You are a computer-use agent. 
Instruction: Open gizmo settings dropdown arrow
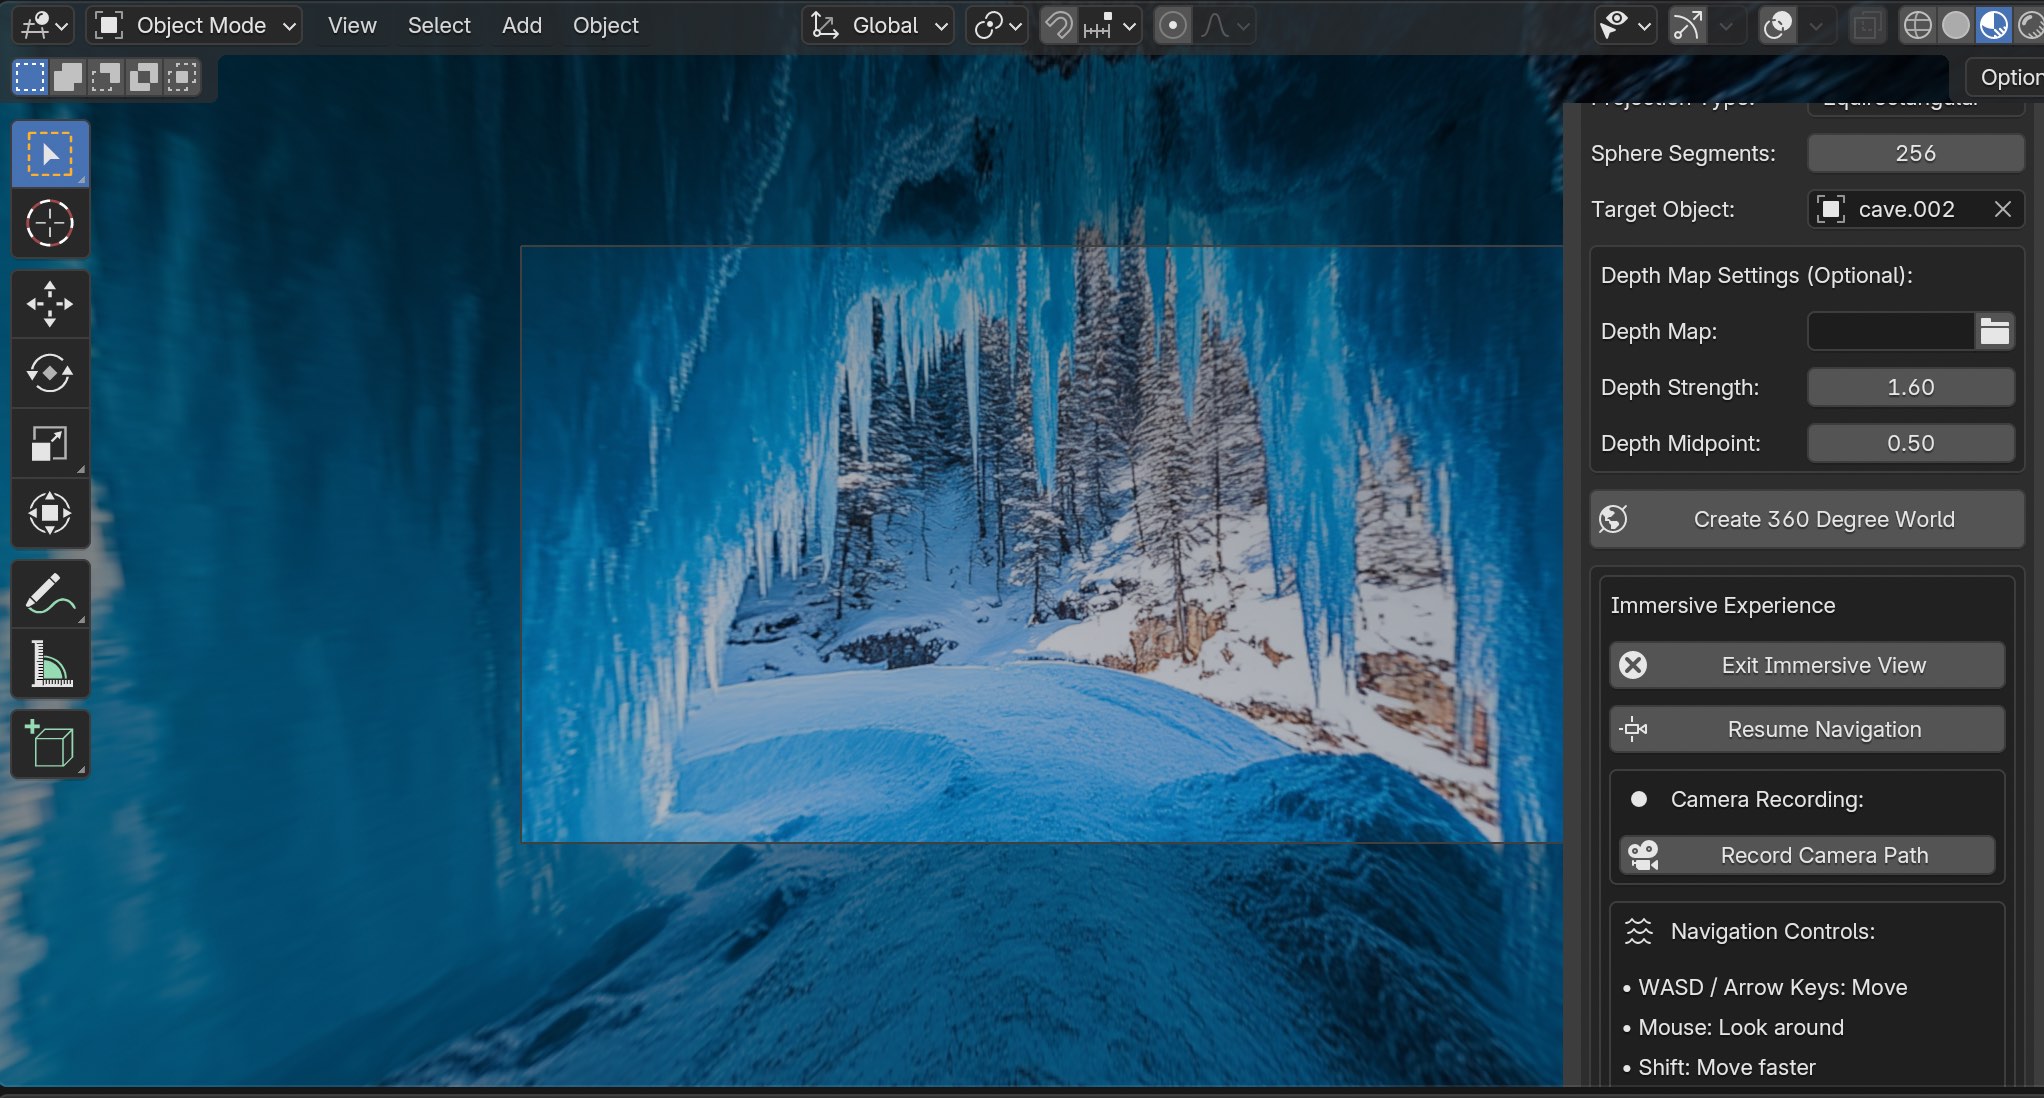1727,25
